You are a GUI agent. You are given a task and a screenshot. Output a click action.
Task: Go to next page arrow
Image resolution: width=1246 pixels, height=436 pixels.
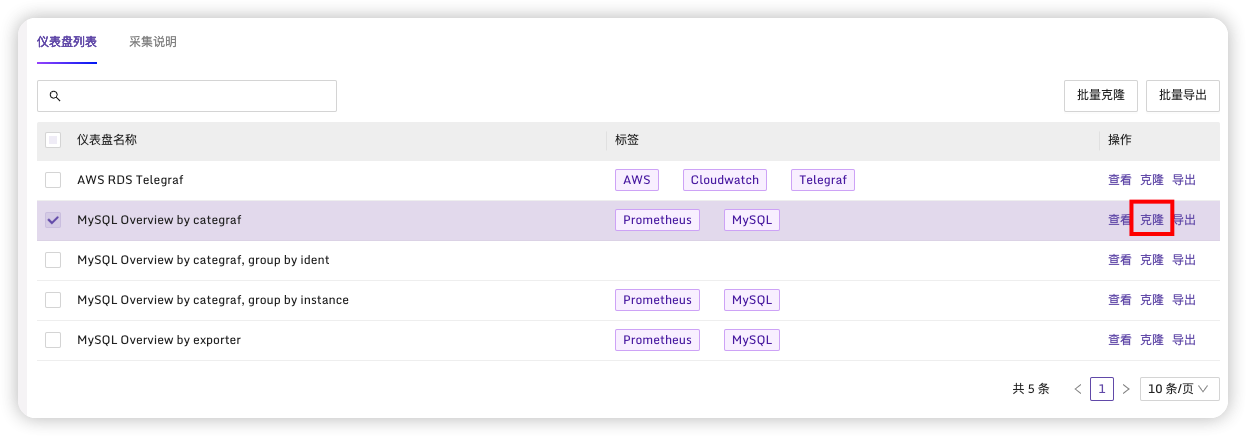1126,389
